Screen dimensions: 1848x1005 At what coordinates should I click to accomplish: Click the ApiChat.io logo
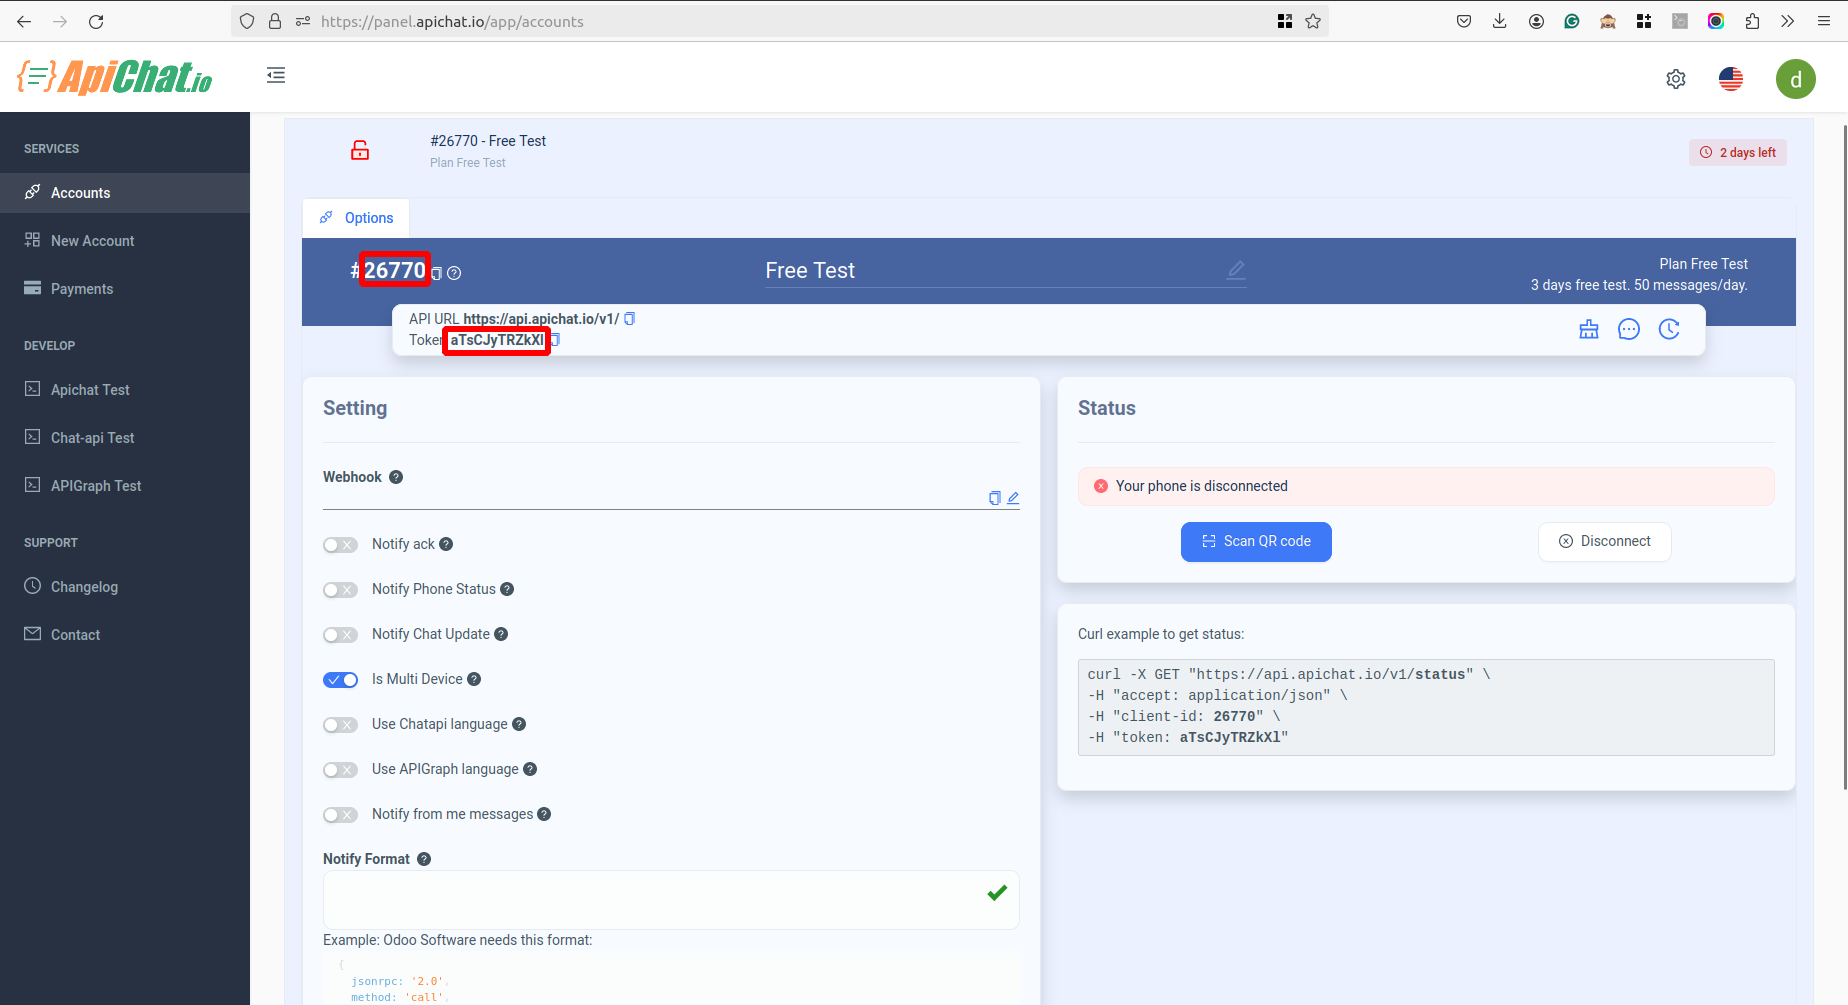click(115, 77)
